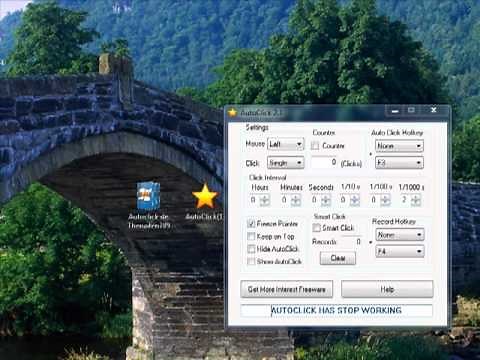The image size is (480, 360).
Task: Enable the Counter checkbox
Action: (315, 146)
